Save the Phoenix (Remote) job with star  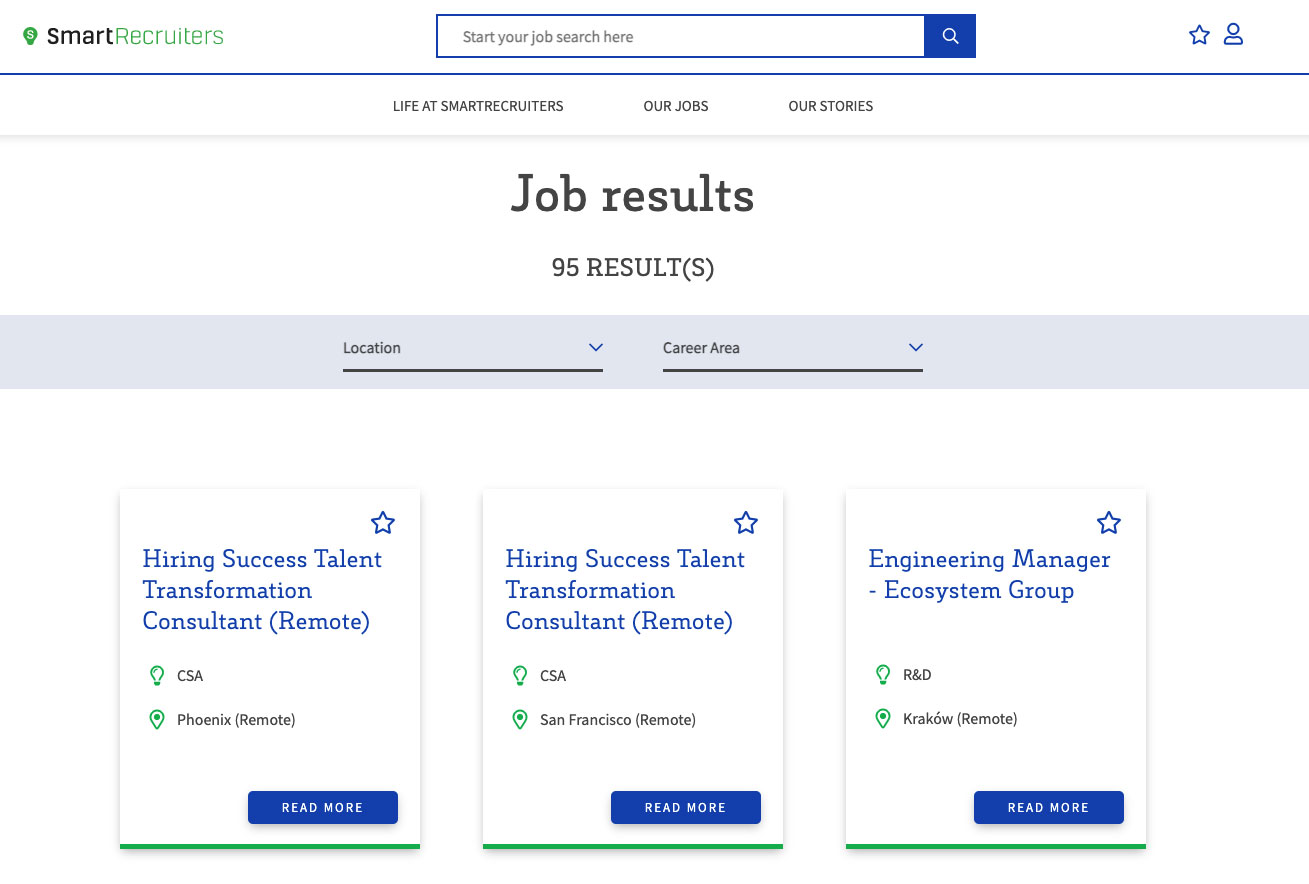click(x=383, y=522)
